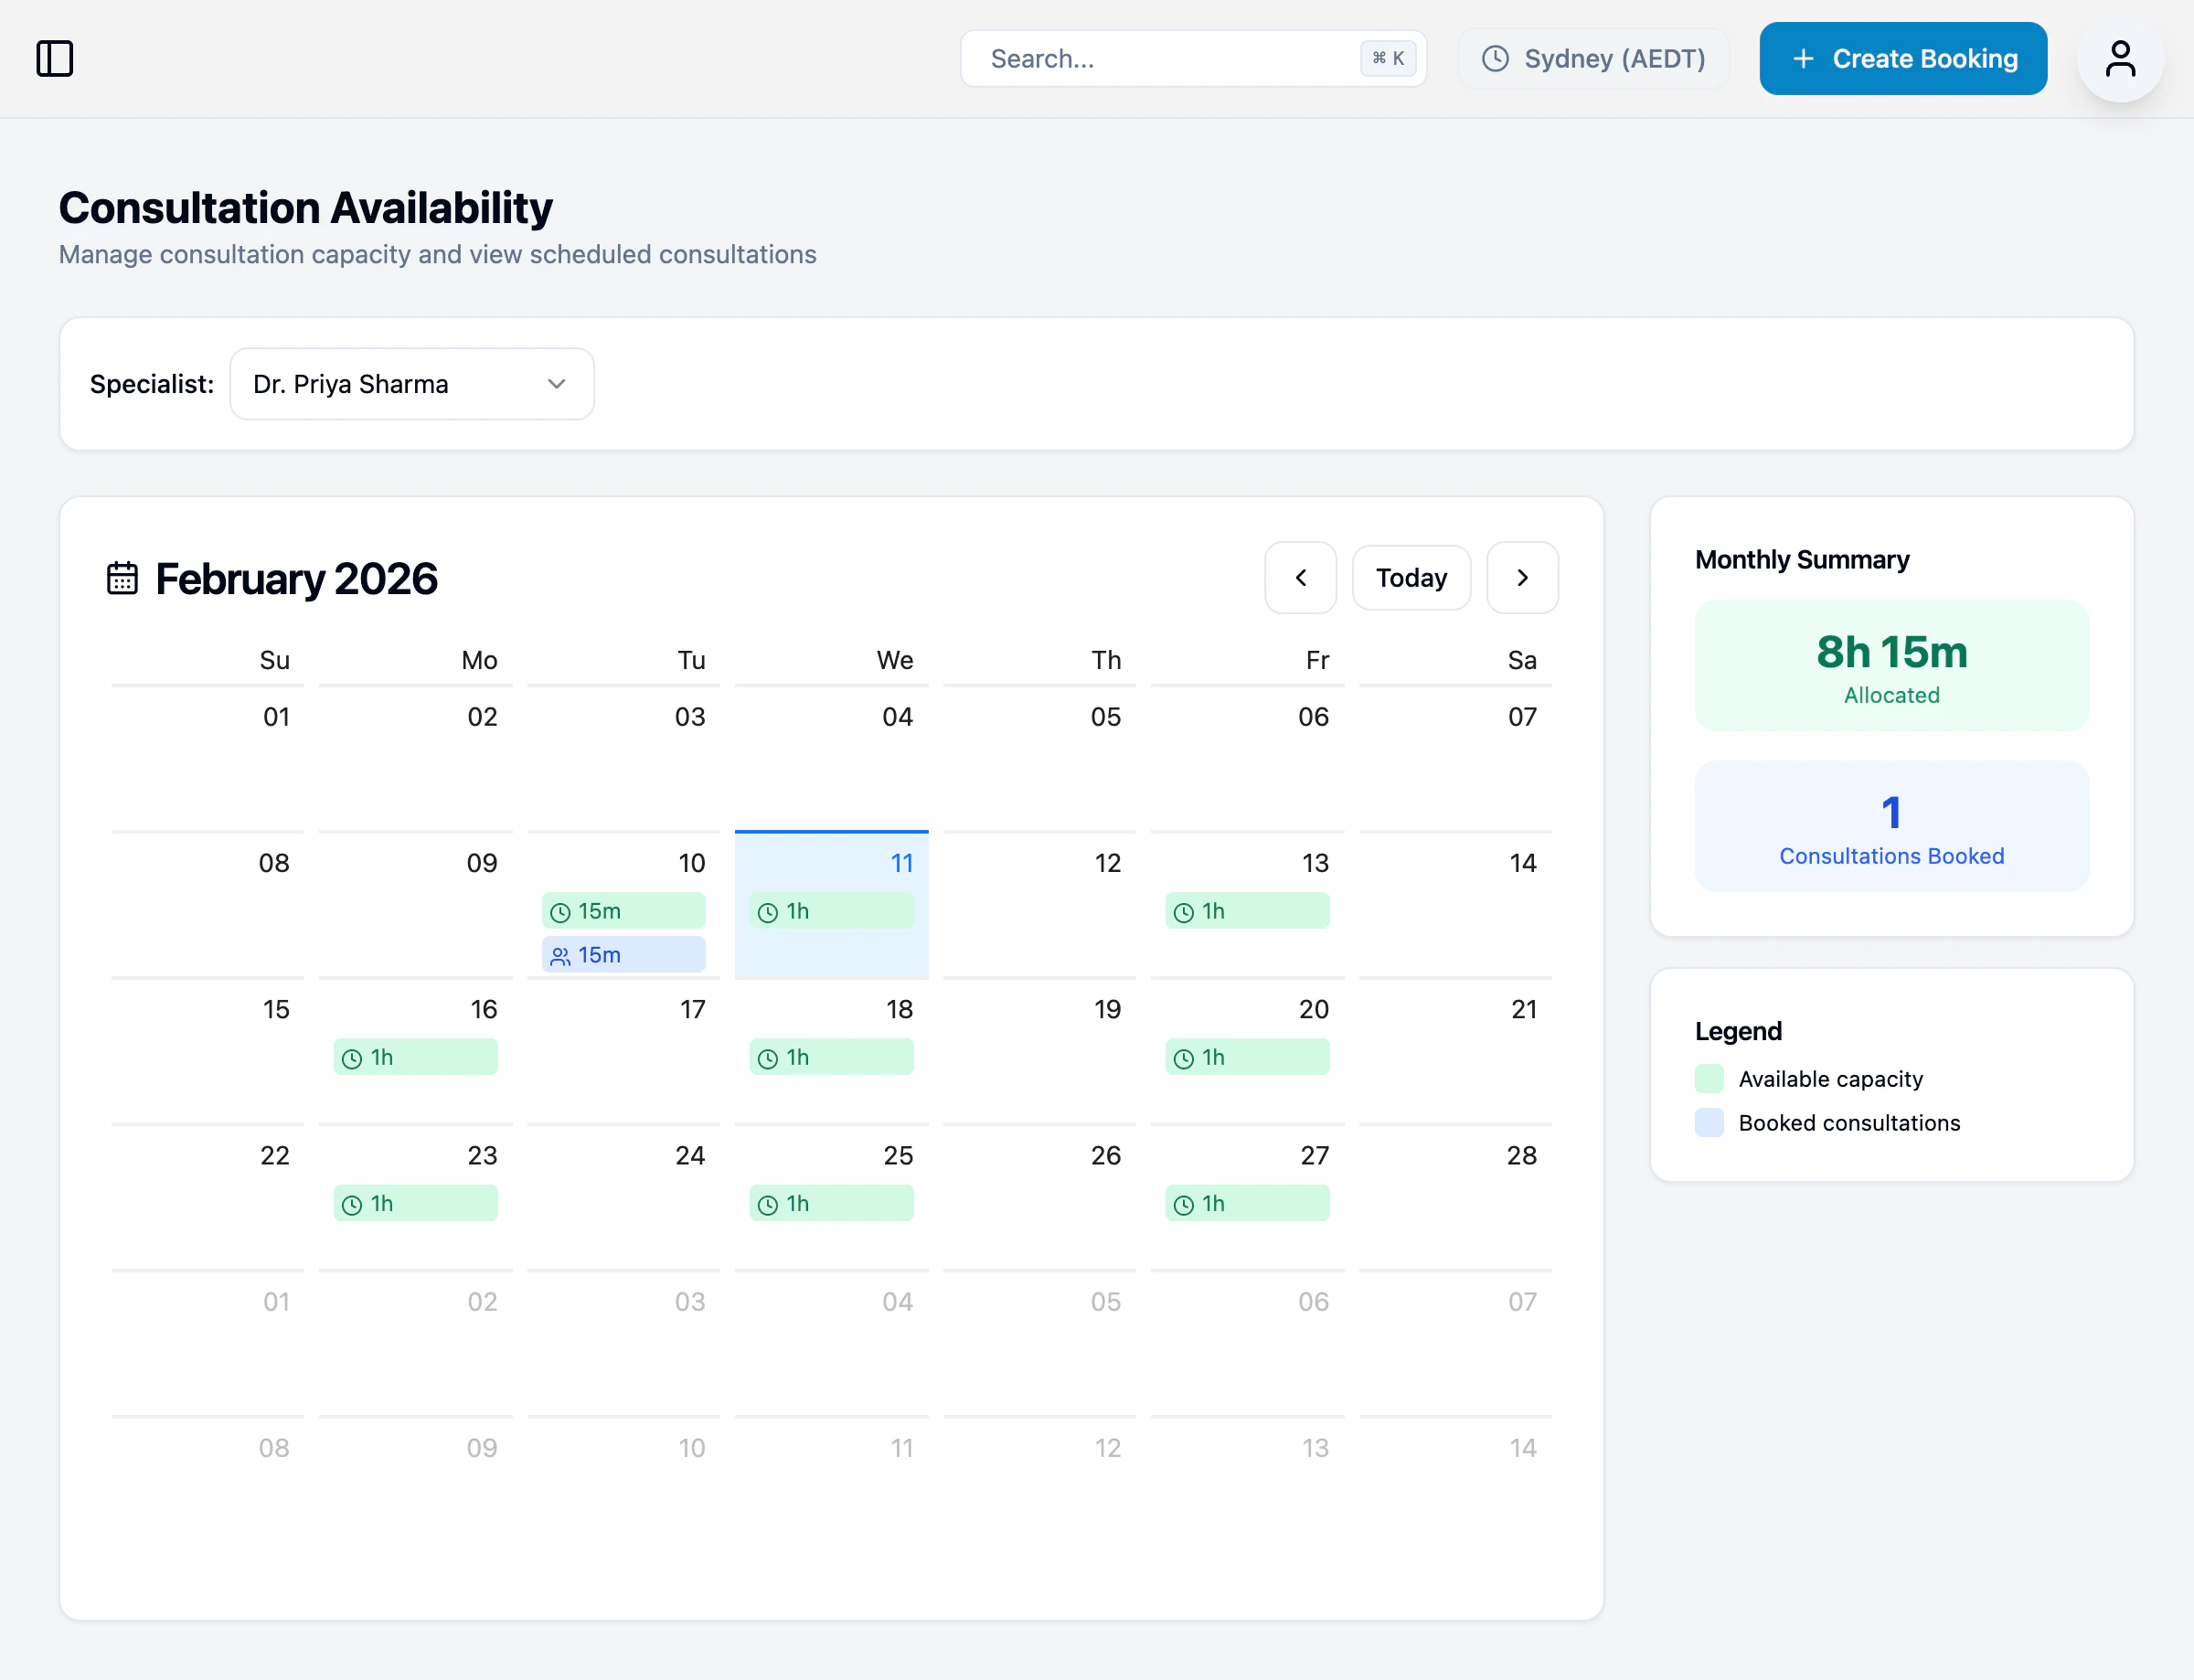
Task: Select the 1h slot on February 25
Action: click(x=830, y=1203)
